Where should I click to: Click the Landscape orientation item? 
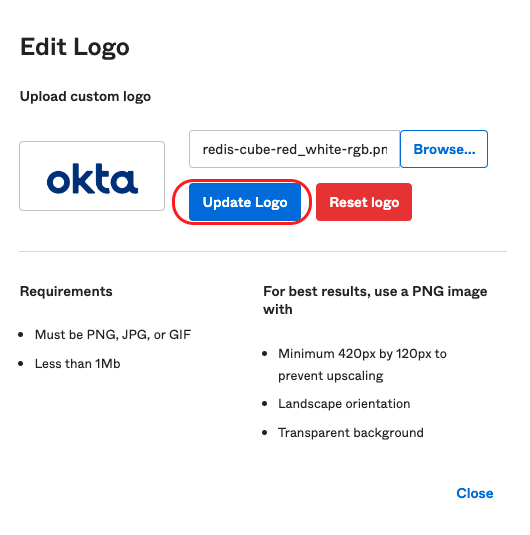[x=344, y=404]
